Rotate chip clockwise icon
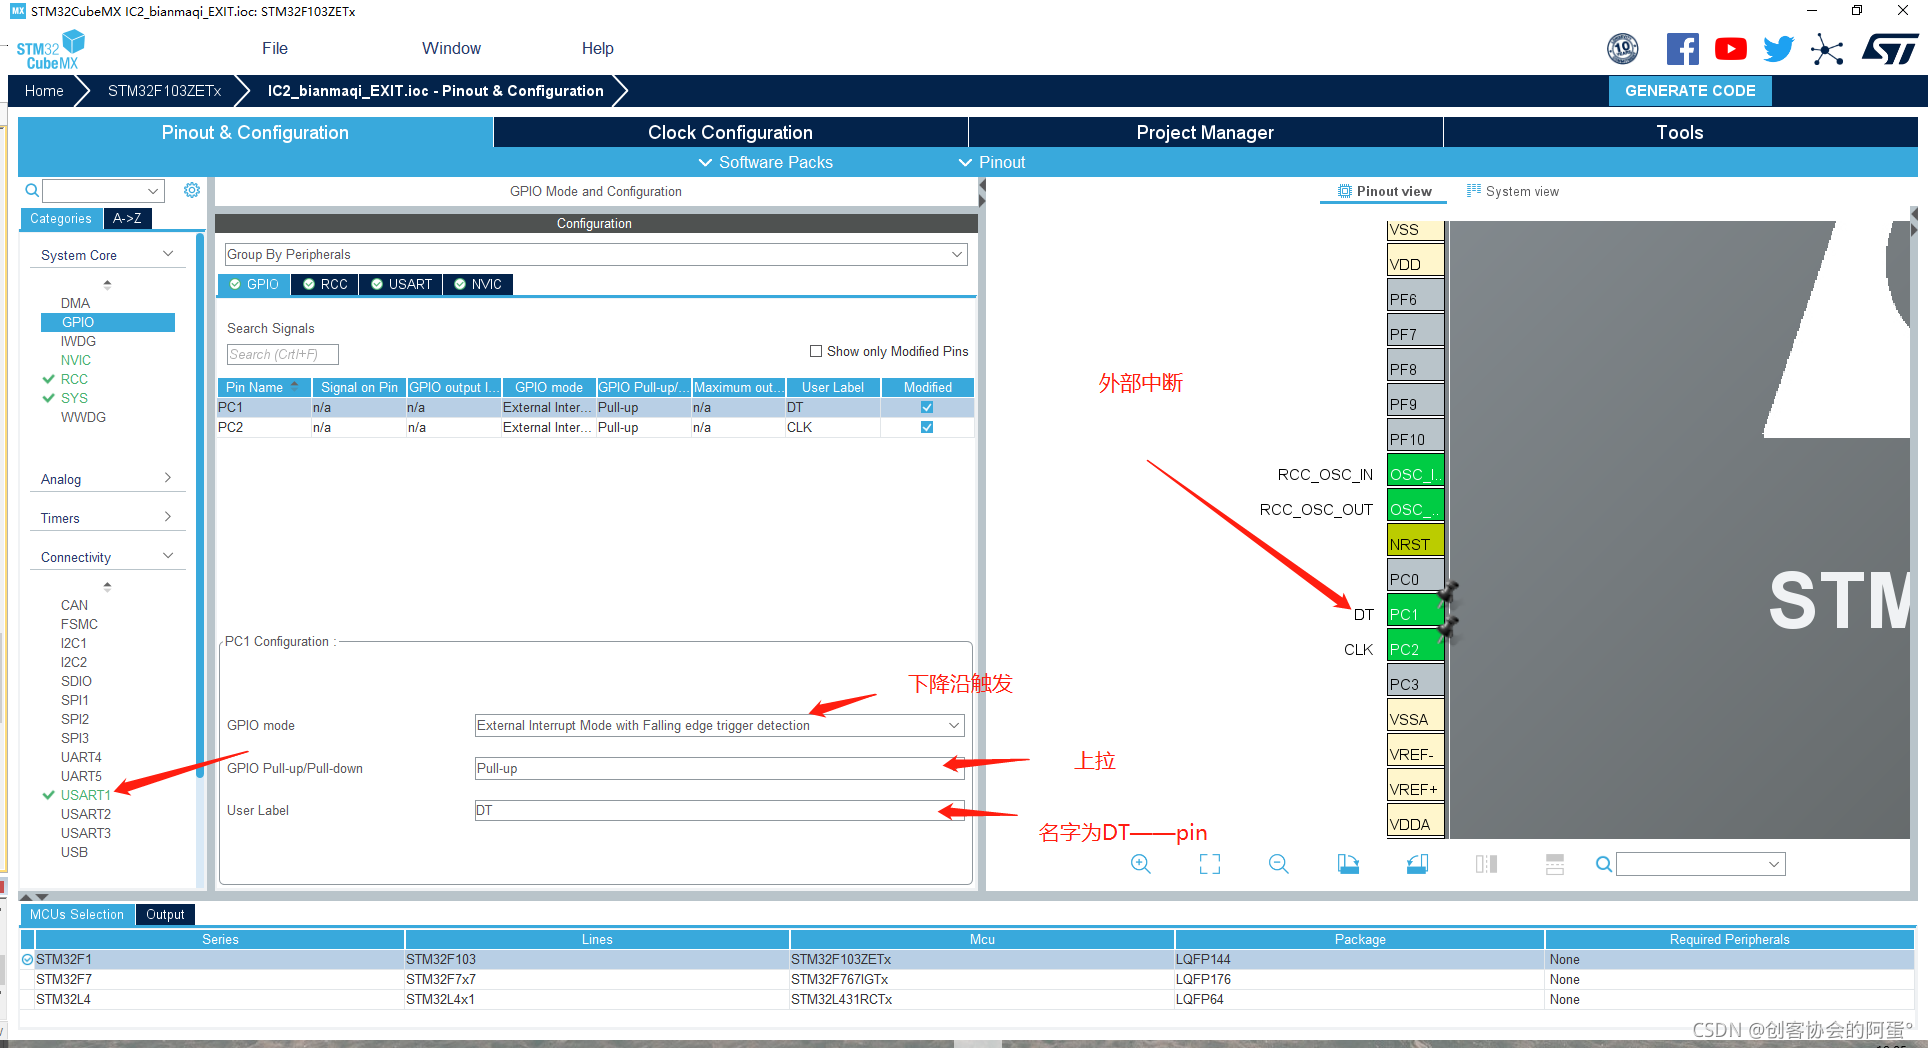Screen dimensions: 1928x1048 tap(1348, 864)
